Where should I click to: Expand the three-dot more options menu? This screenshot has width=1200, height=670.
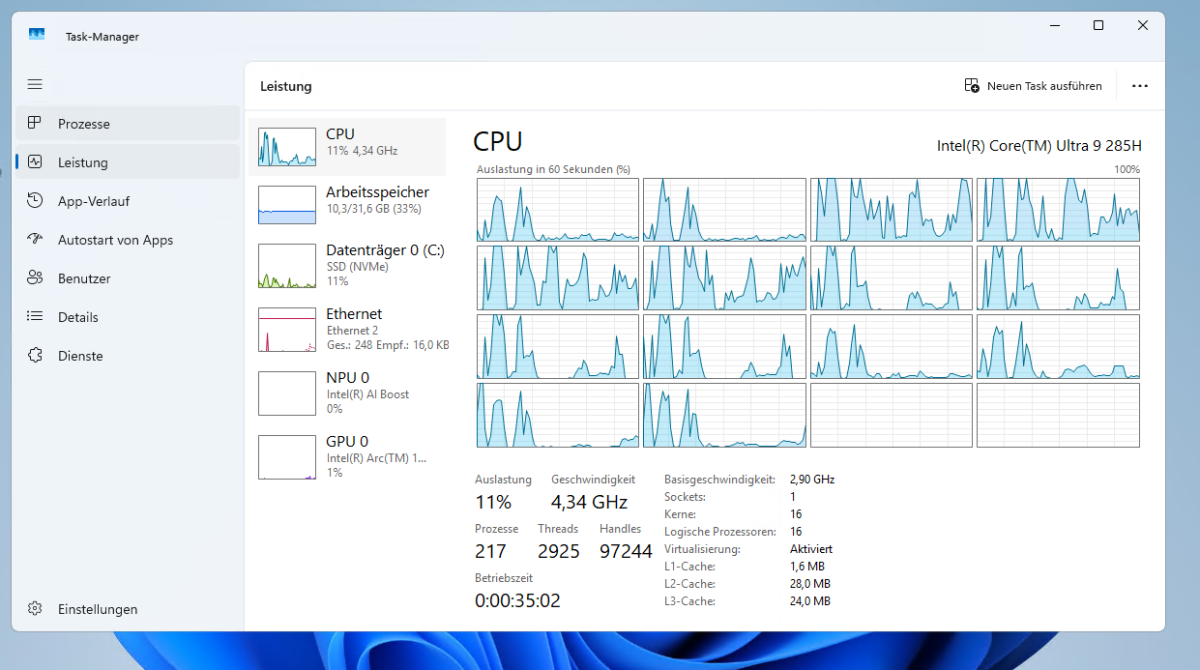(1140, 86)
